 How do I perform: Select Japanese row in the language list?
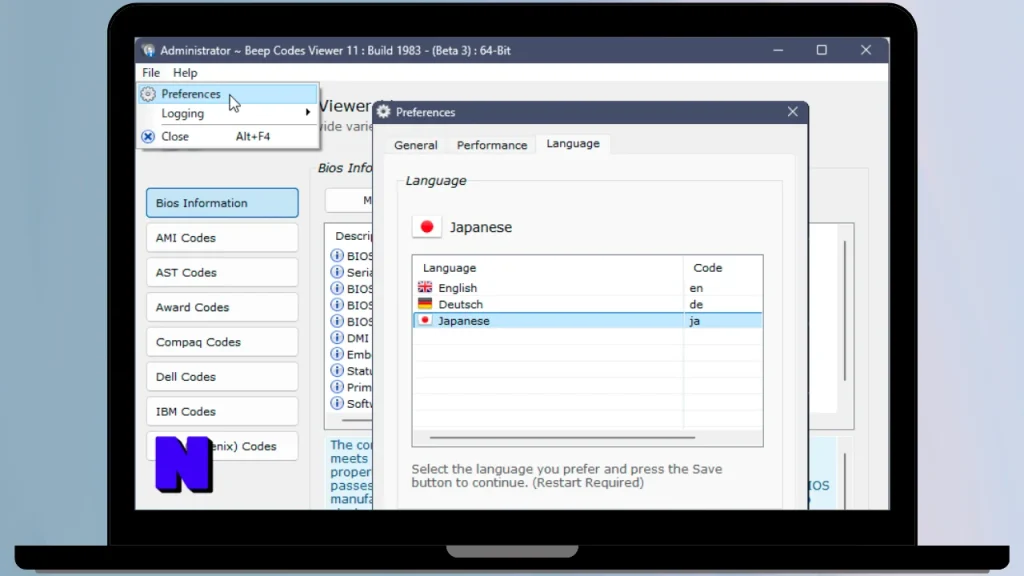pos(587,321)
